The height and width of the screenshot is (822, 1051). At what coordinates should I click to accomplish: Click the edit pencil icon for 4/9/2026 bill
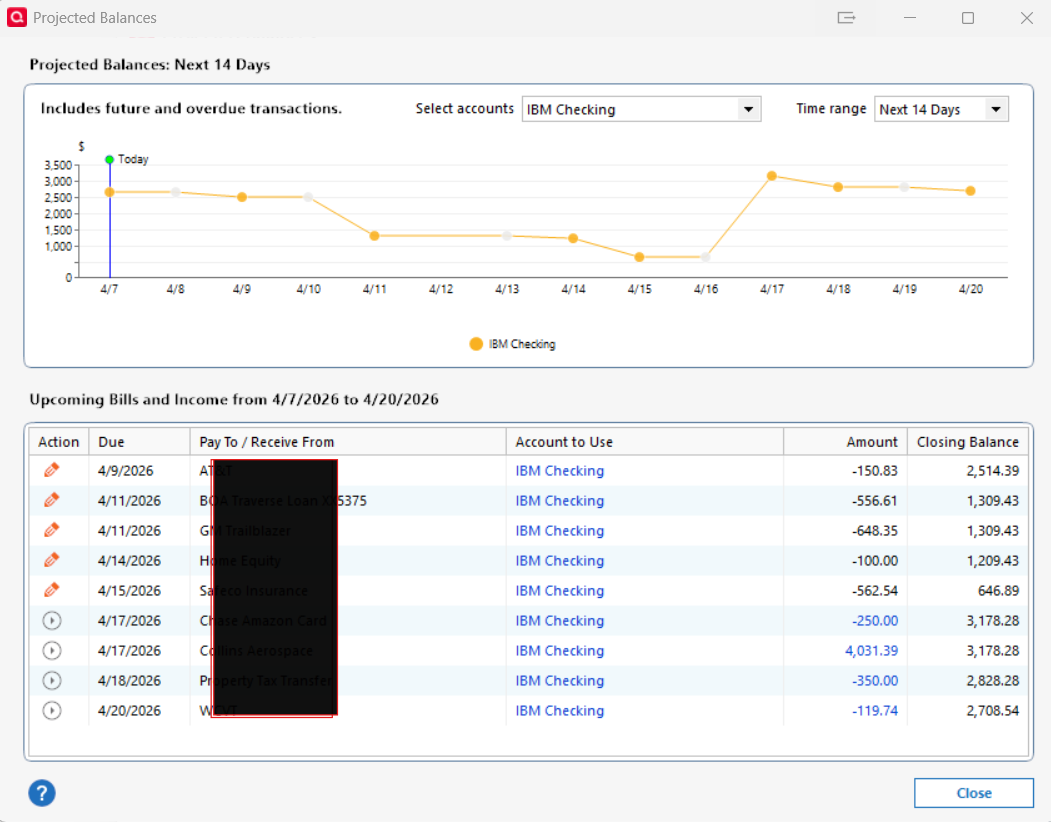point(52,470)
